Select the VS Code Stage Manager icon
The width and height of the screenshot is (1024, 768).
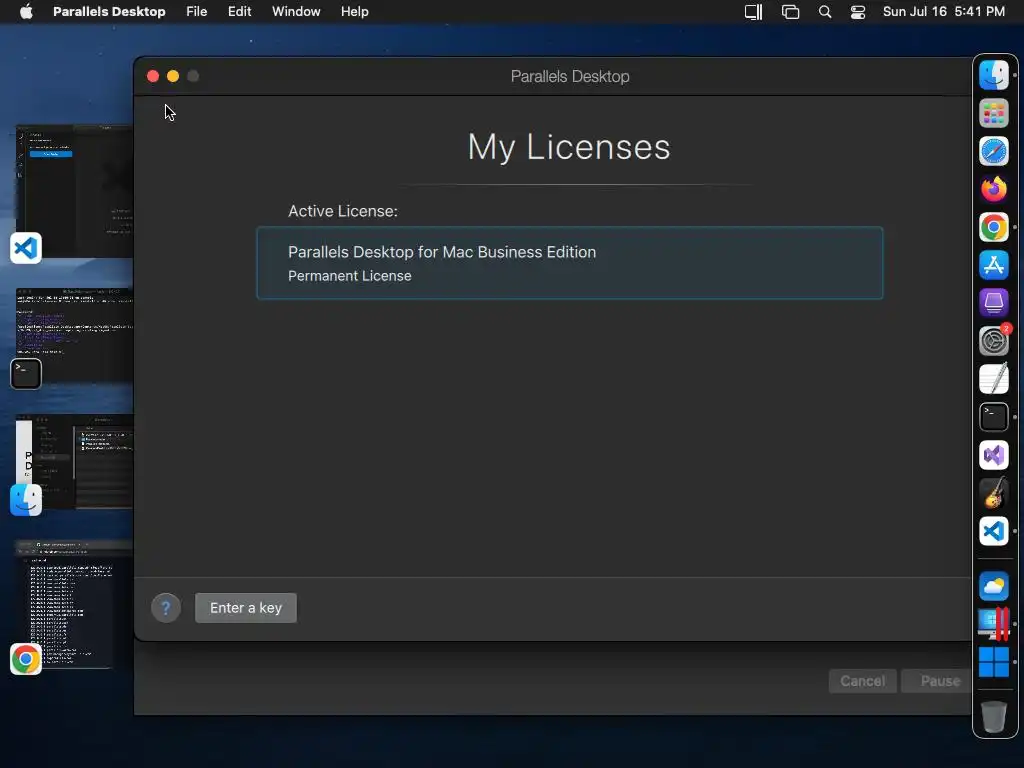tap(25, 248)
